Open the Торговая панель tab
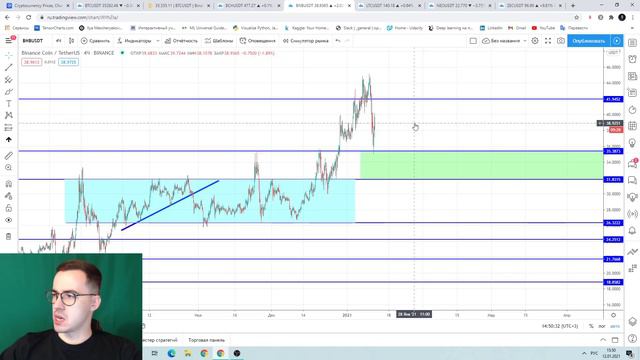This screenshot has height=360, width=640. coord(207,340)
